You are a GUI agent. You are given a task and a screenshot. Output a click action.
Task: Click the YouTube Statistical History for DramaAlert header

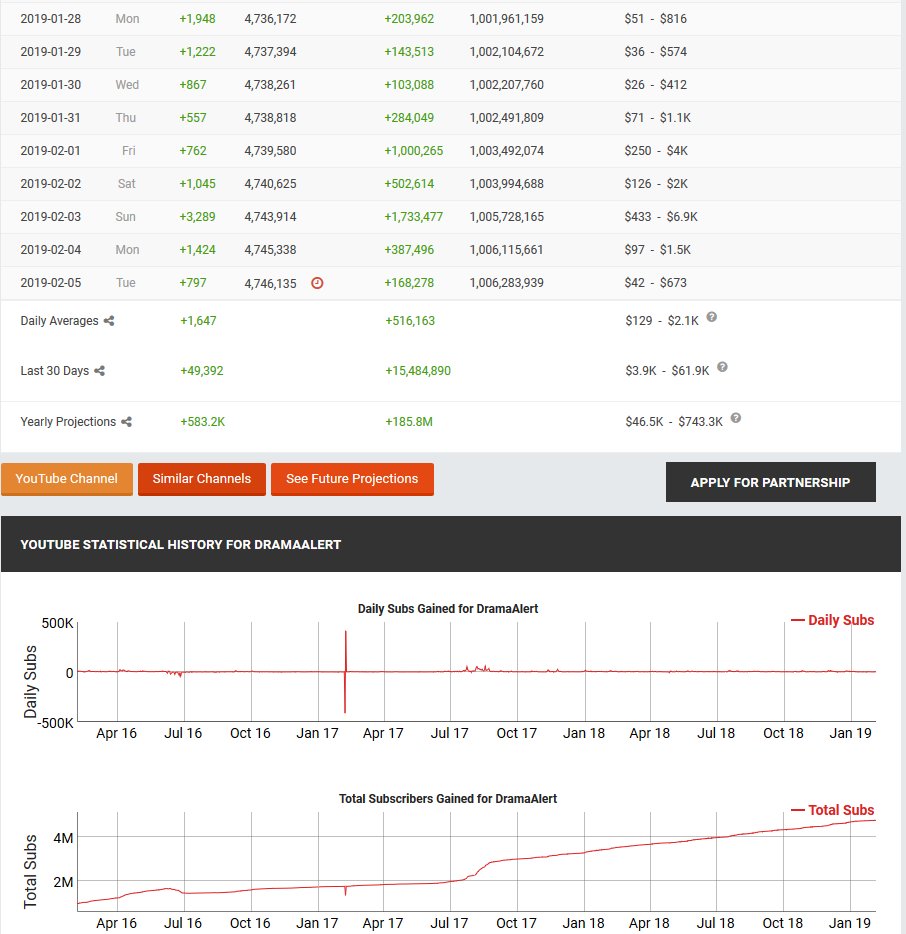(180, 544)
